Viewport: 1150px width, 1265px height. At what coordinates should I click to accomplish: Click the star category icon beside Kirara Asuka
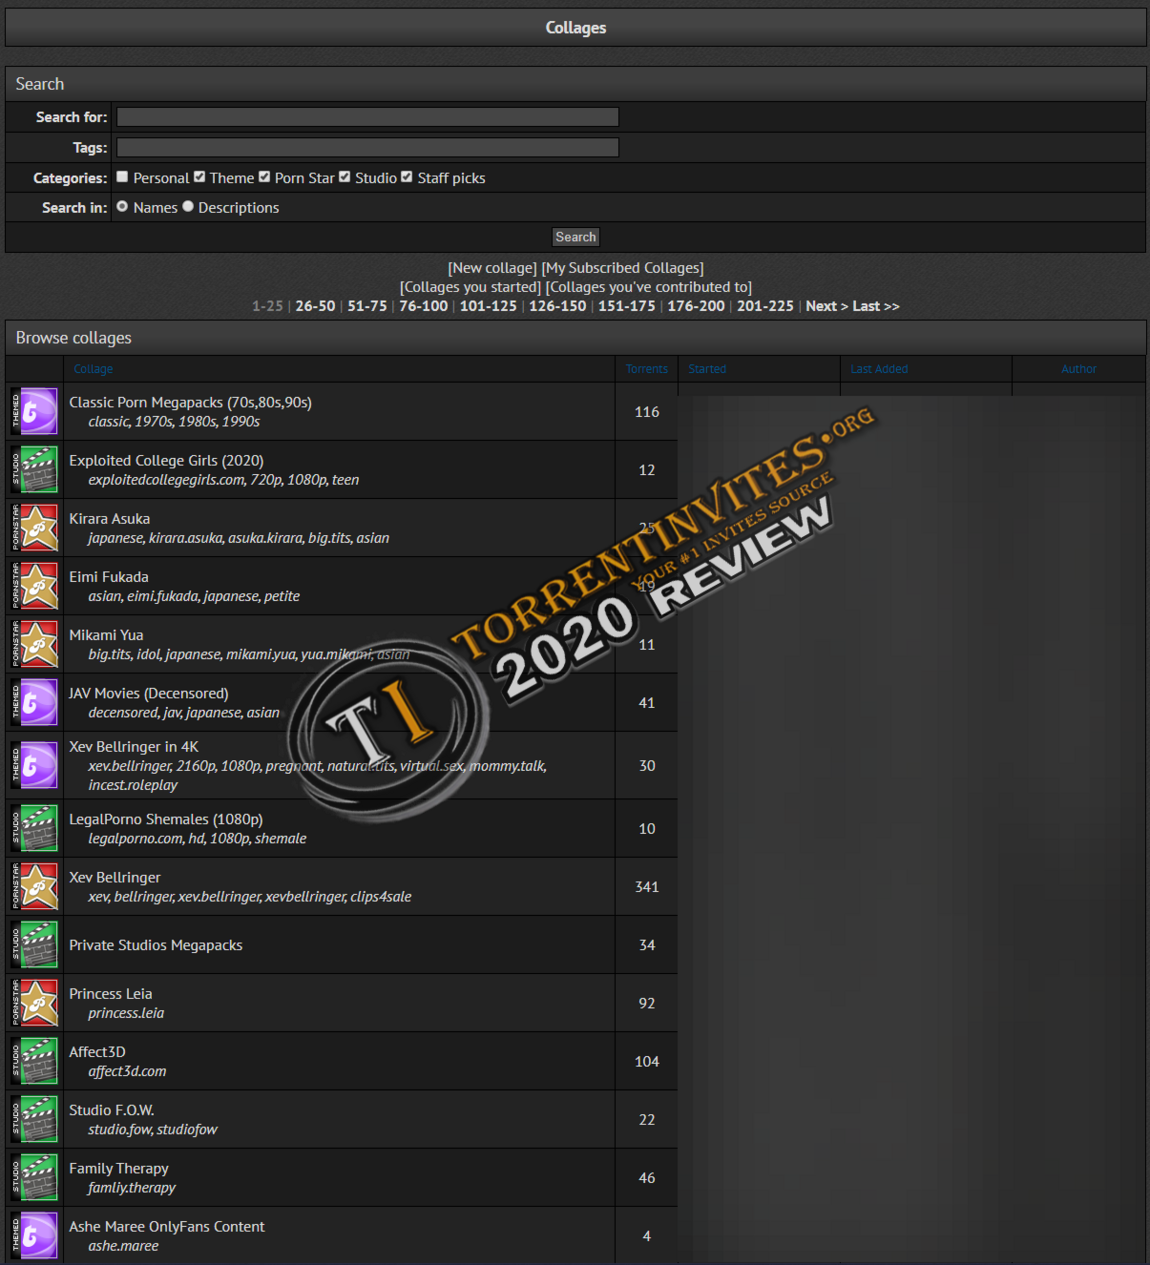point(35,528)
